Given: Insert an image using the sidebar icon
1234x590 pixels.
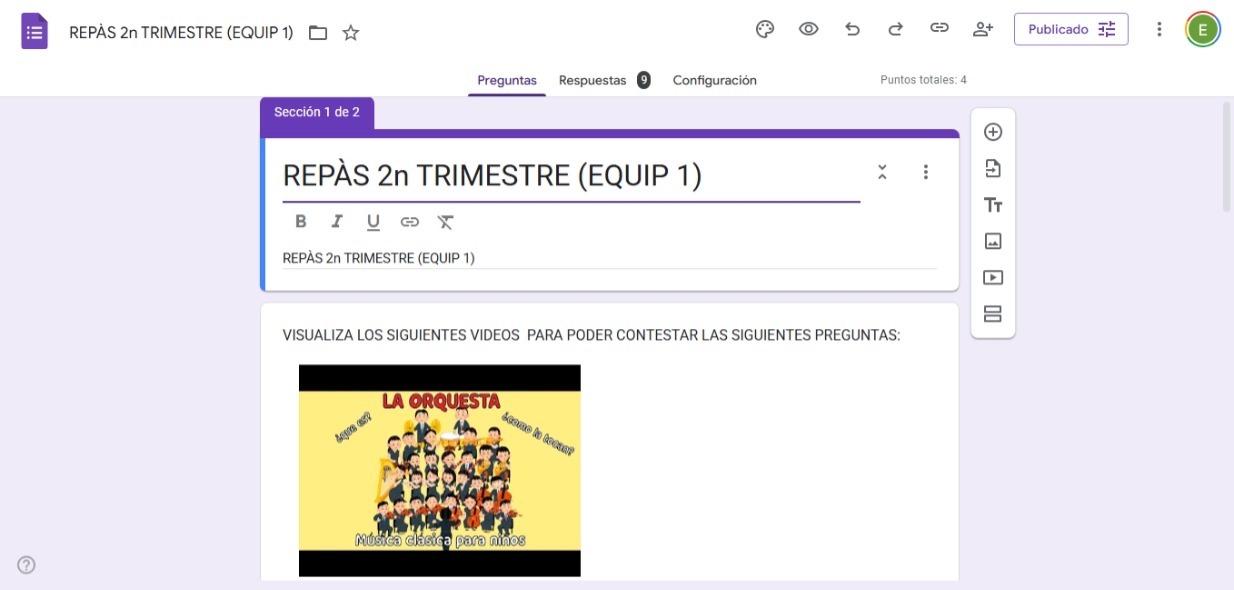Looking at the screenshot, I should coord(992,239).
